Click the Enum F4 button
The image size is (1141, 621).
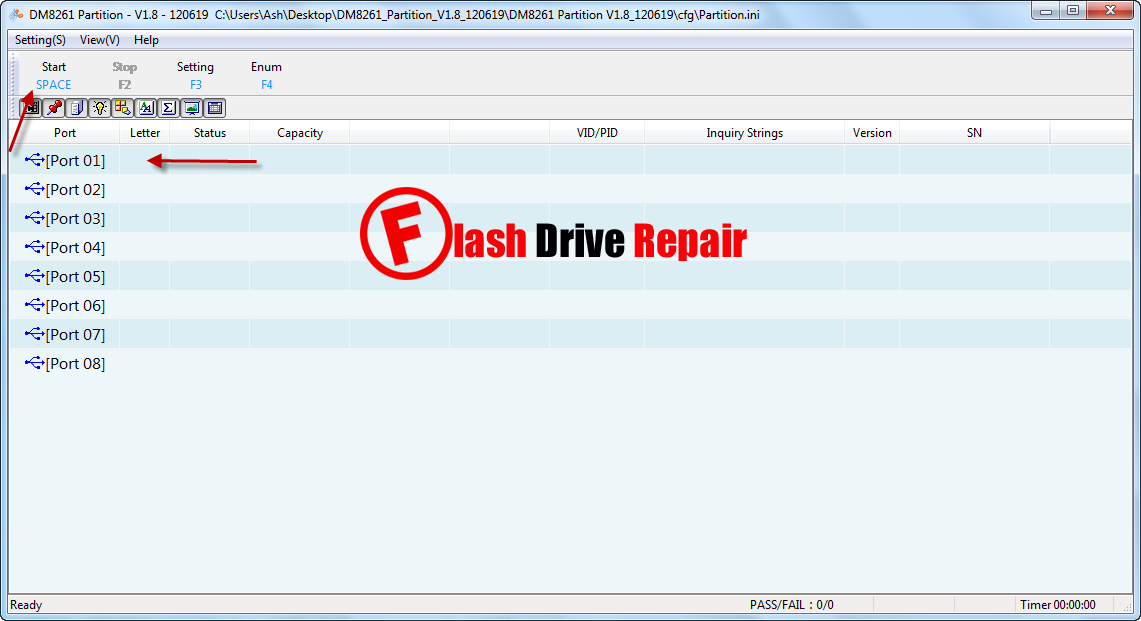266,76
